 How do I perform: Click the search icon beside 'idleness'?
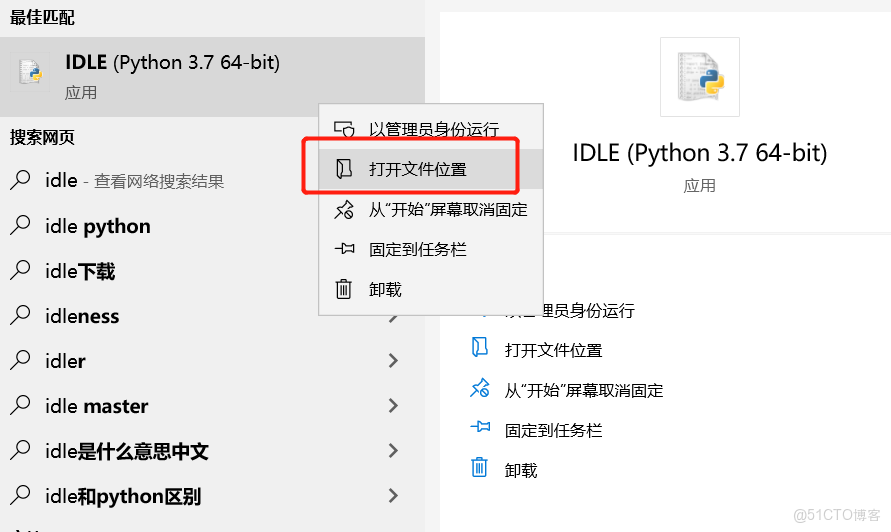click(x=20, y=315)
